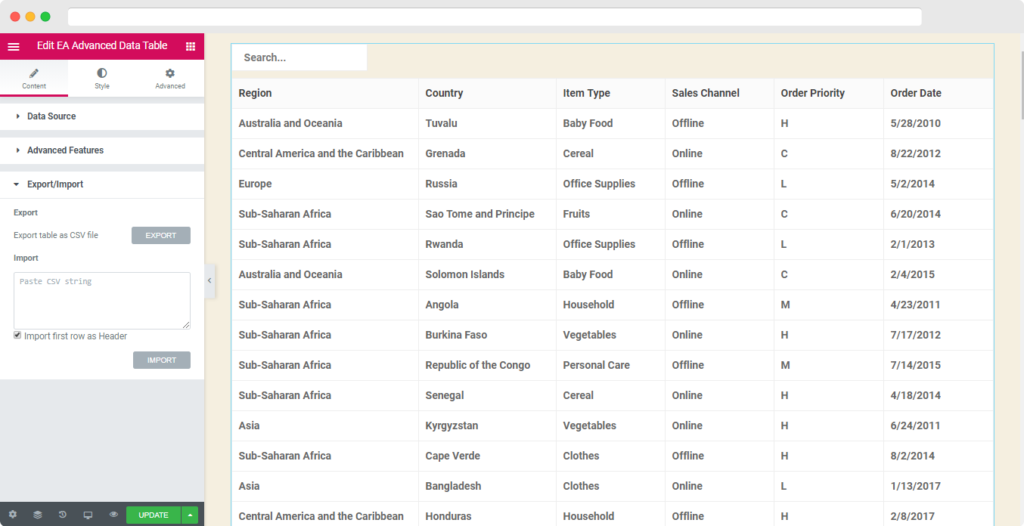Click the Bangladesh cell

pos(487,485)
